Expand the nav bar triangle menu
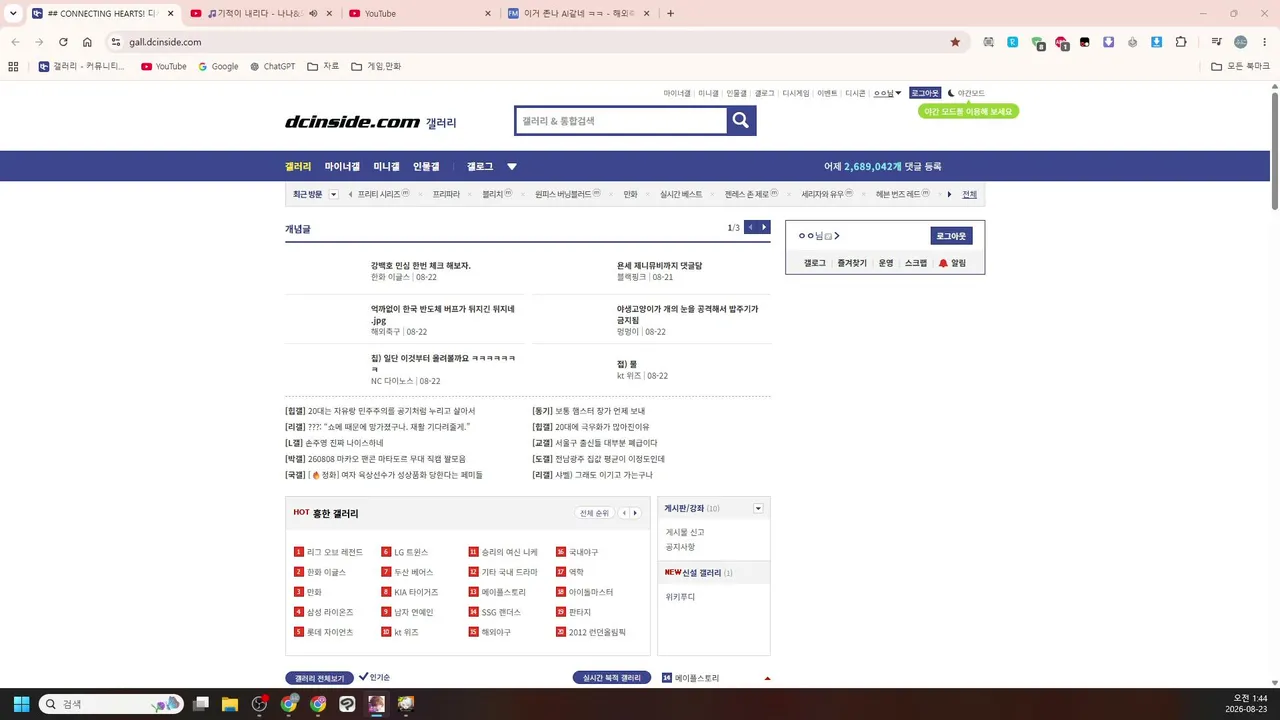 tap(512, 167)
